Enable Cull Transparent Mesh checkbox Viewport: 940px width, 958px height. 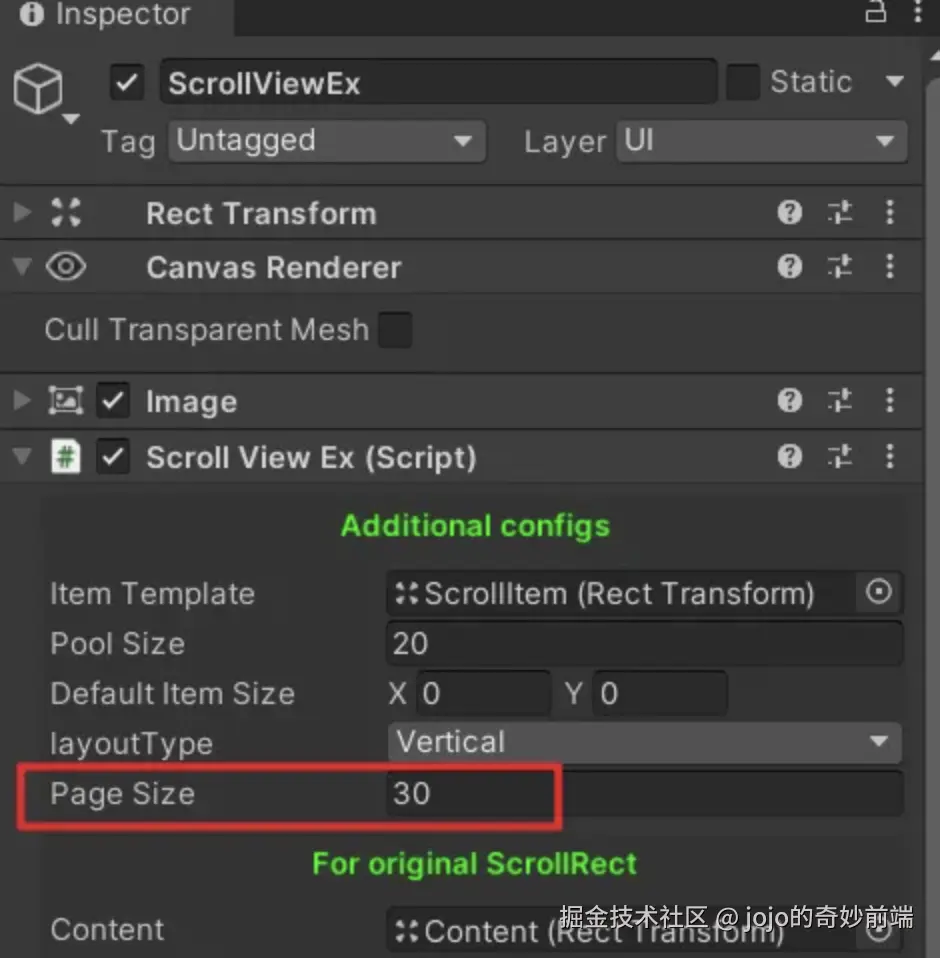(395, 329)
